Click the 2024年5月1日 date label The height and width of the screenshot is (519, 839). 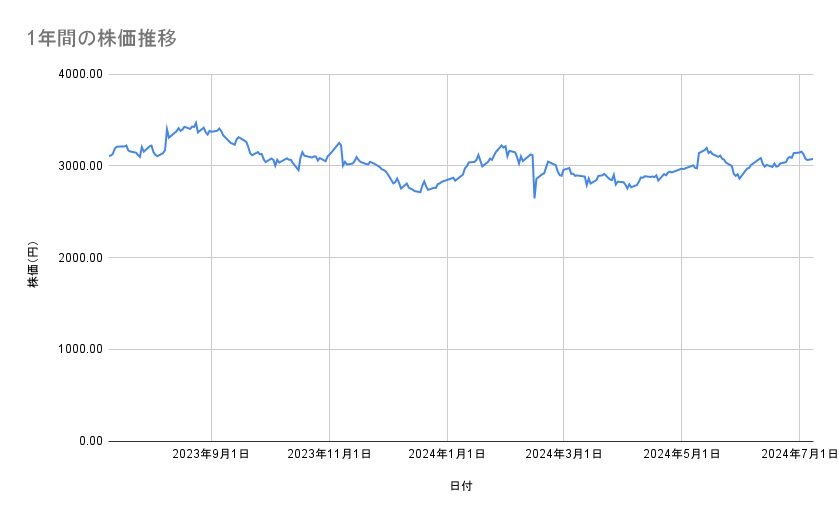(682, 455)
